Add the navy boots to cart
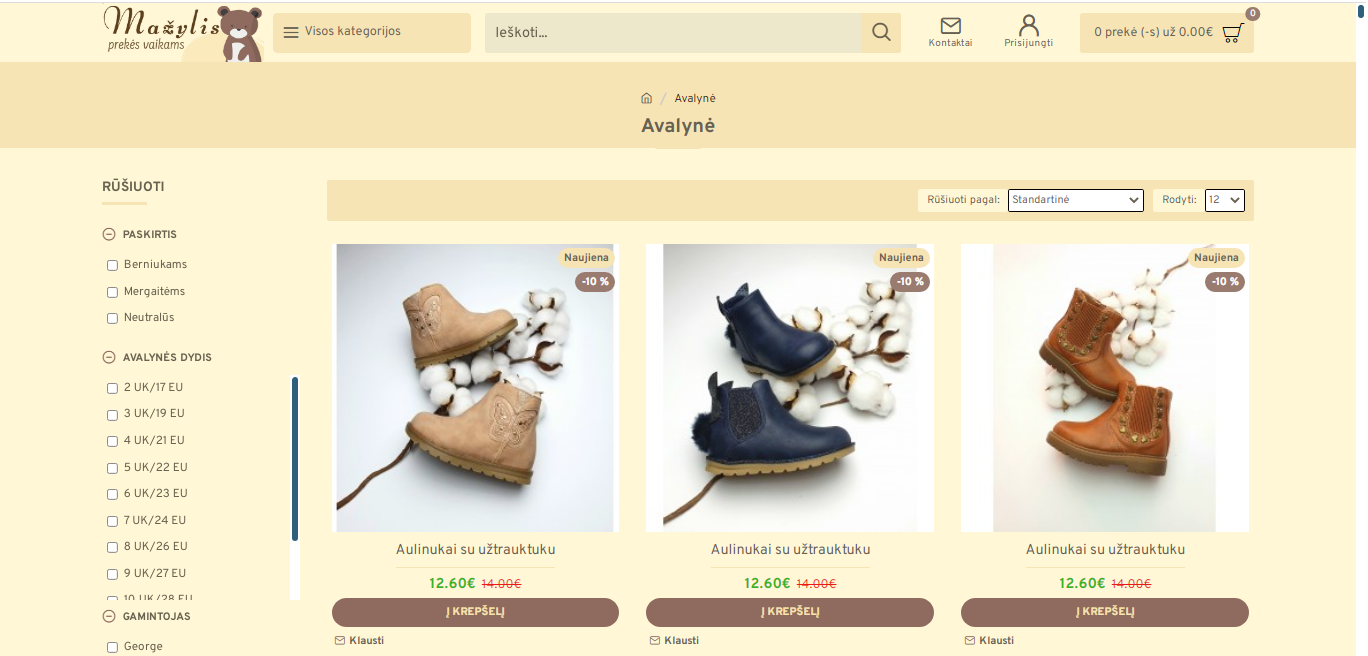This screenshot has height=656, width=1368. (789, 612)
